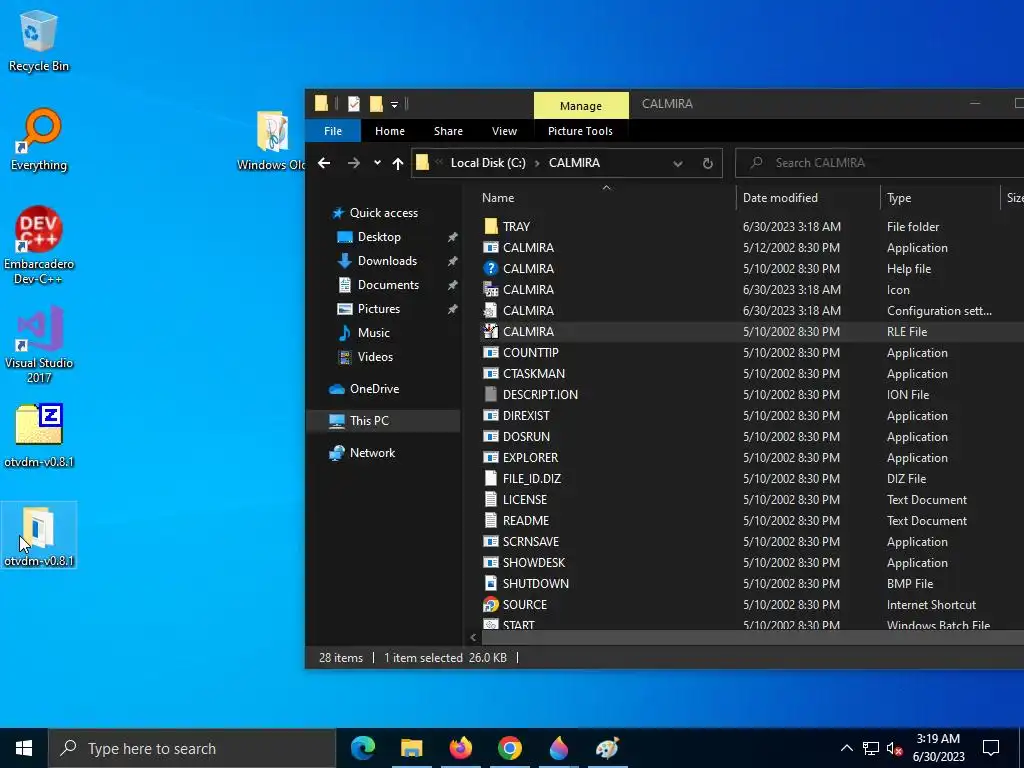Click CALMIRA breadcrumb in address bar
This screenshot has width=1024, height=768.
click(x=574, y=163)
